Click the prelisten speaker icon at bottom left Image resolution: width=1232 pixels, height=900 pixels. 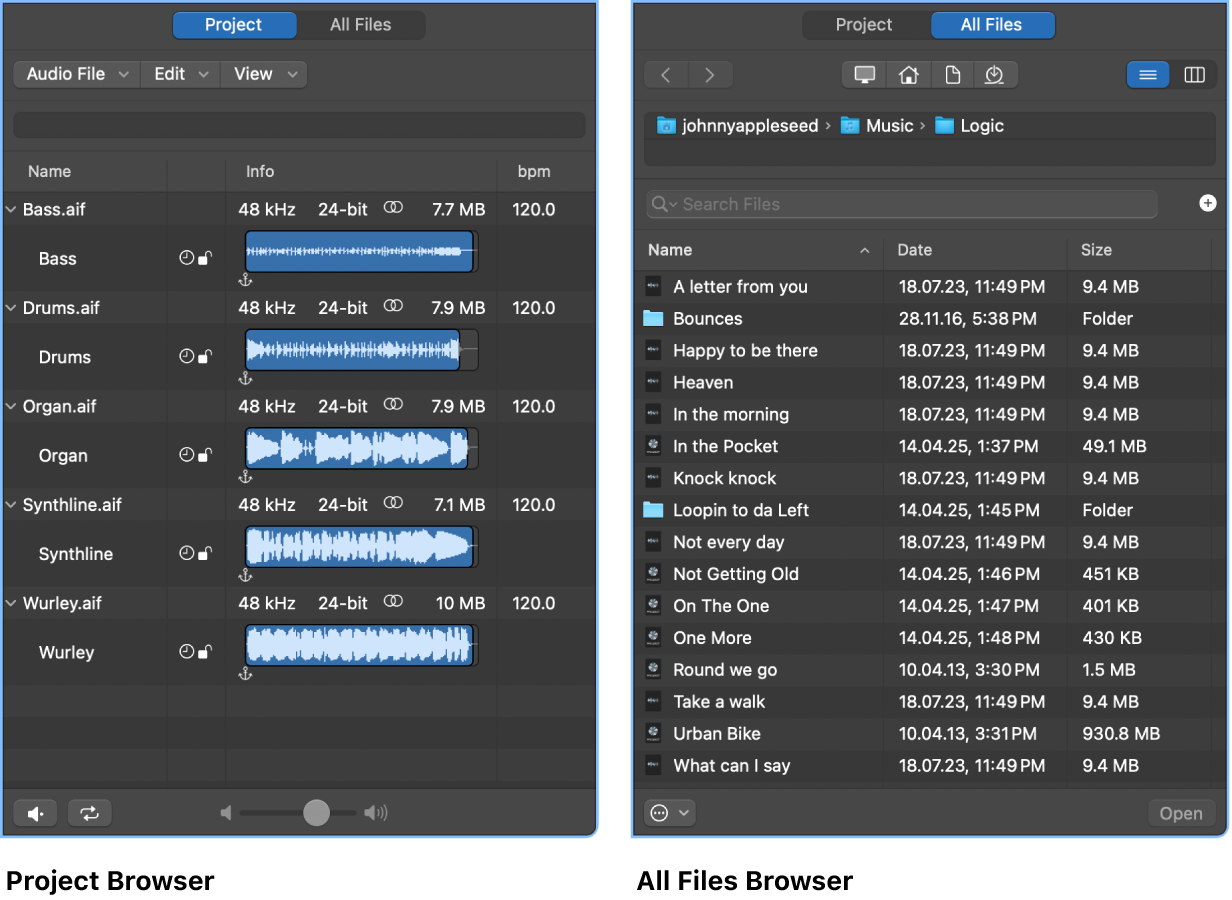point(34,813)
